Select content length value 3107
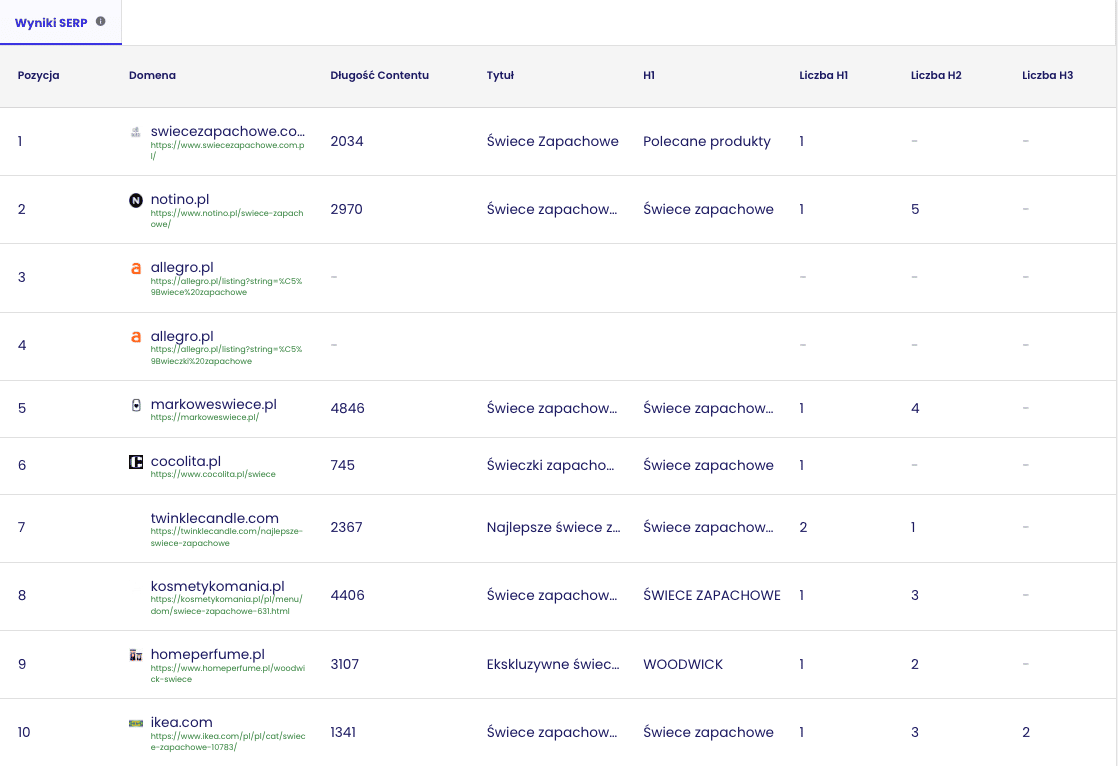 coord(344,664)
